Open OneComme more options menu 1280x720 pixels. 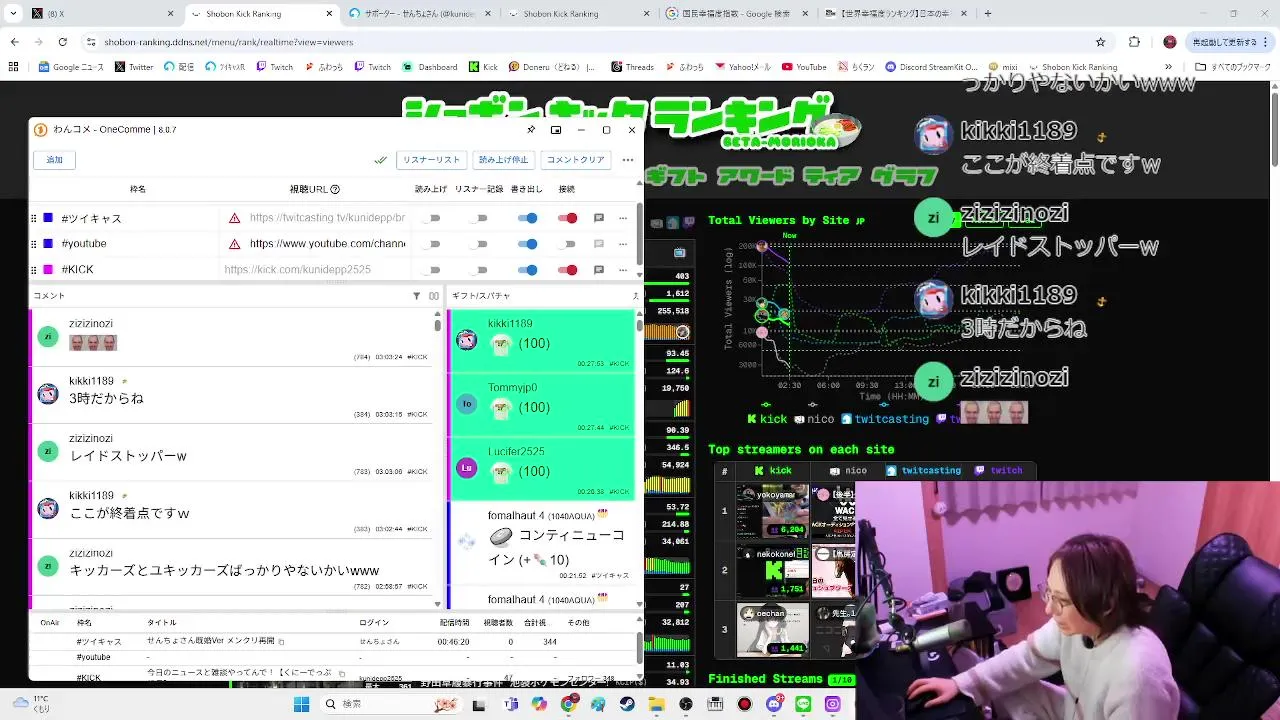628,160
